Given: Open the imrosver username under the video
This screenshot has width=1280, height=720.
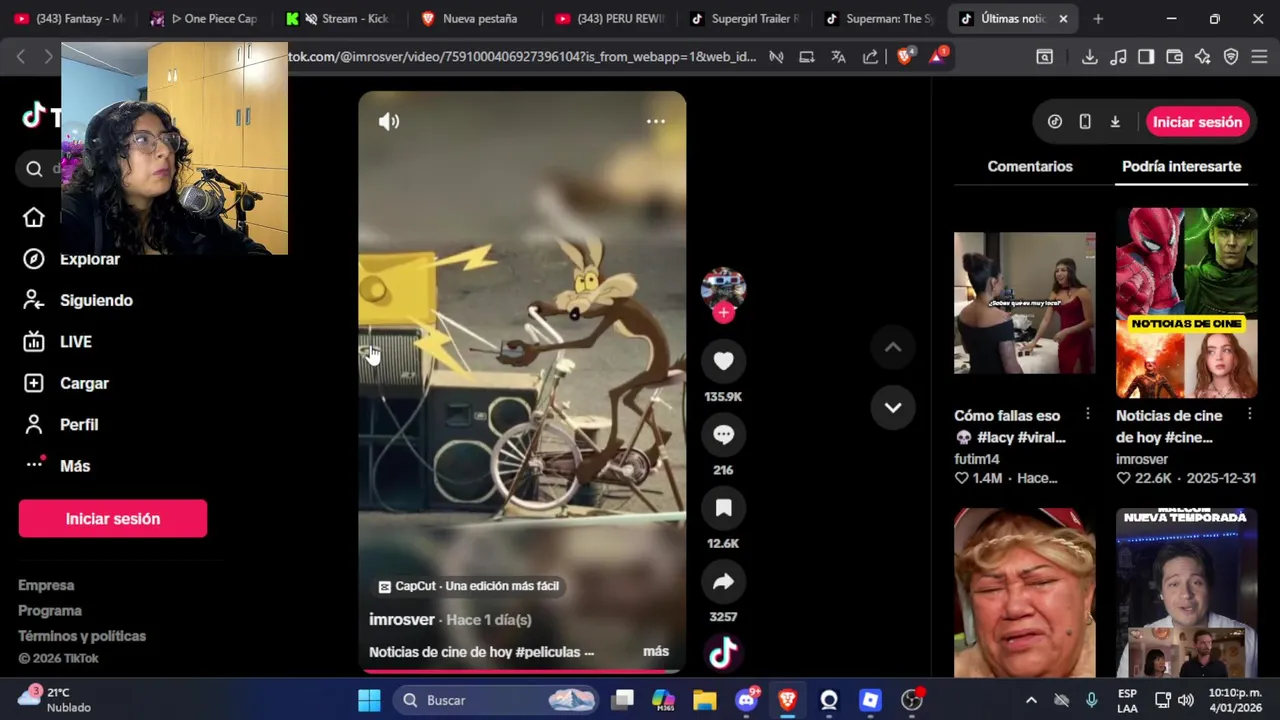Looking at the screenshot, I should [x=402, y=620].
